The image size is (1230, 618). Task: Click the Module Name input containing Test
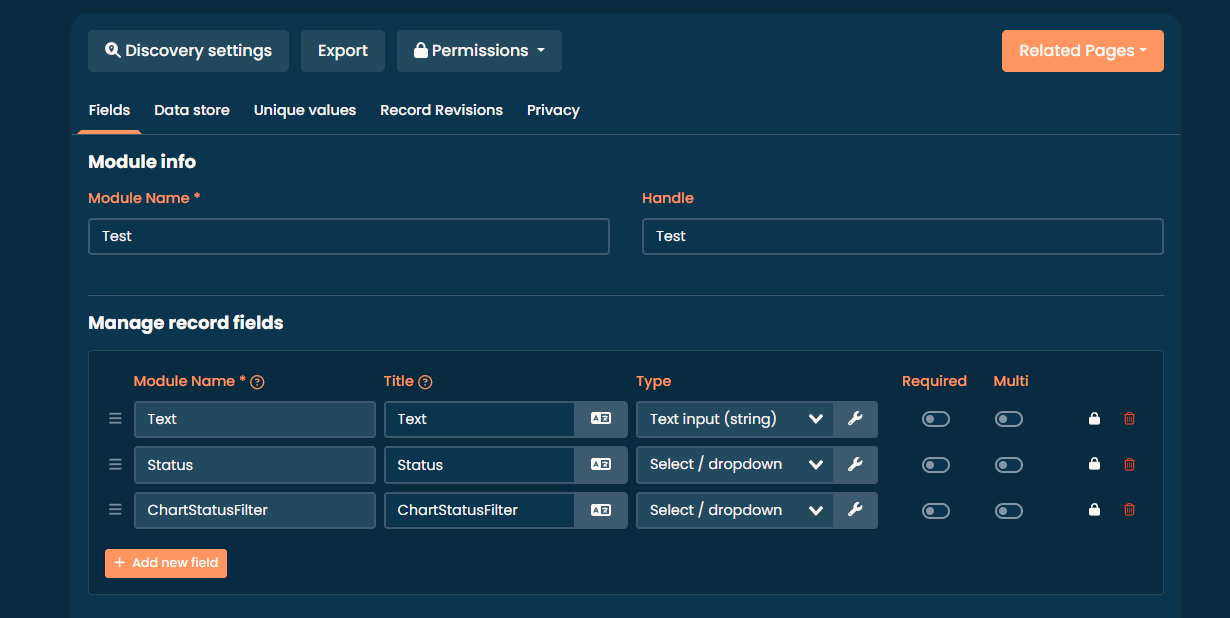click(x=349, y=237)
